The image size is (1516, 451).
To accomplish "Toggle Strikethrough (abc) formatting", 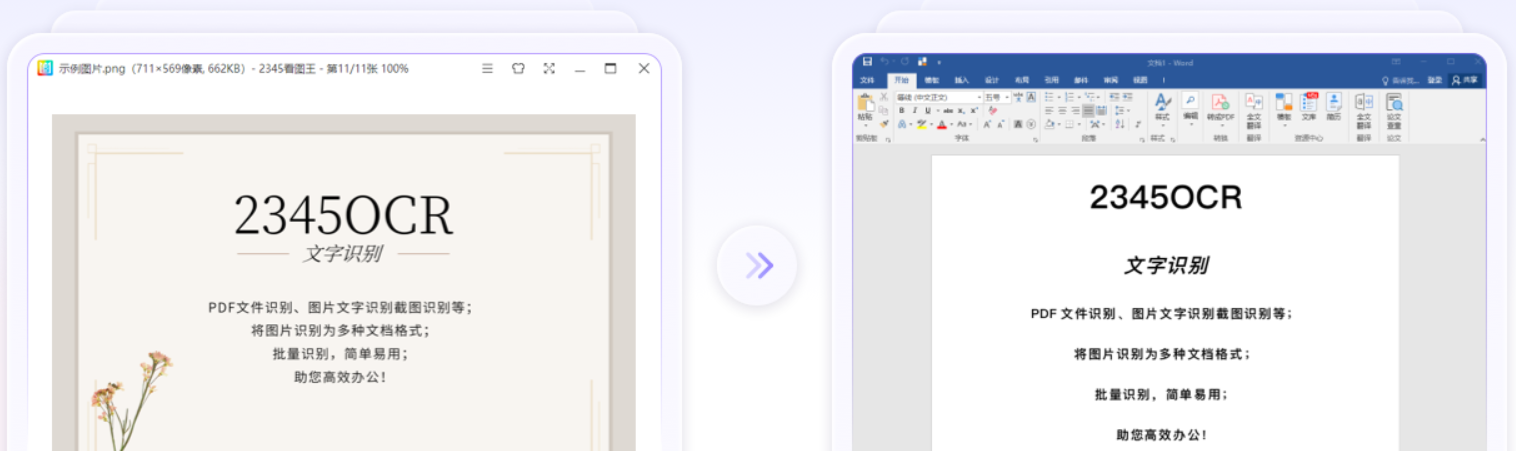I will click(948, 110).
